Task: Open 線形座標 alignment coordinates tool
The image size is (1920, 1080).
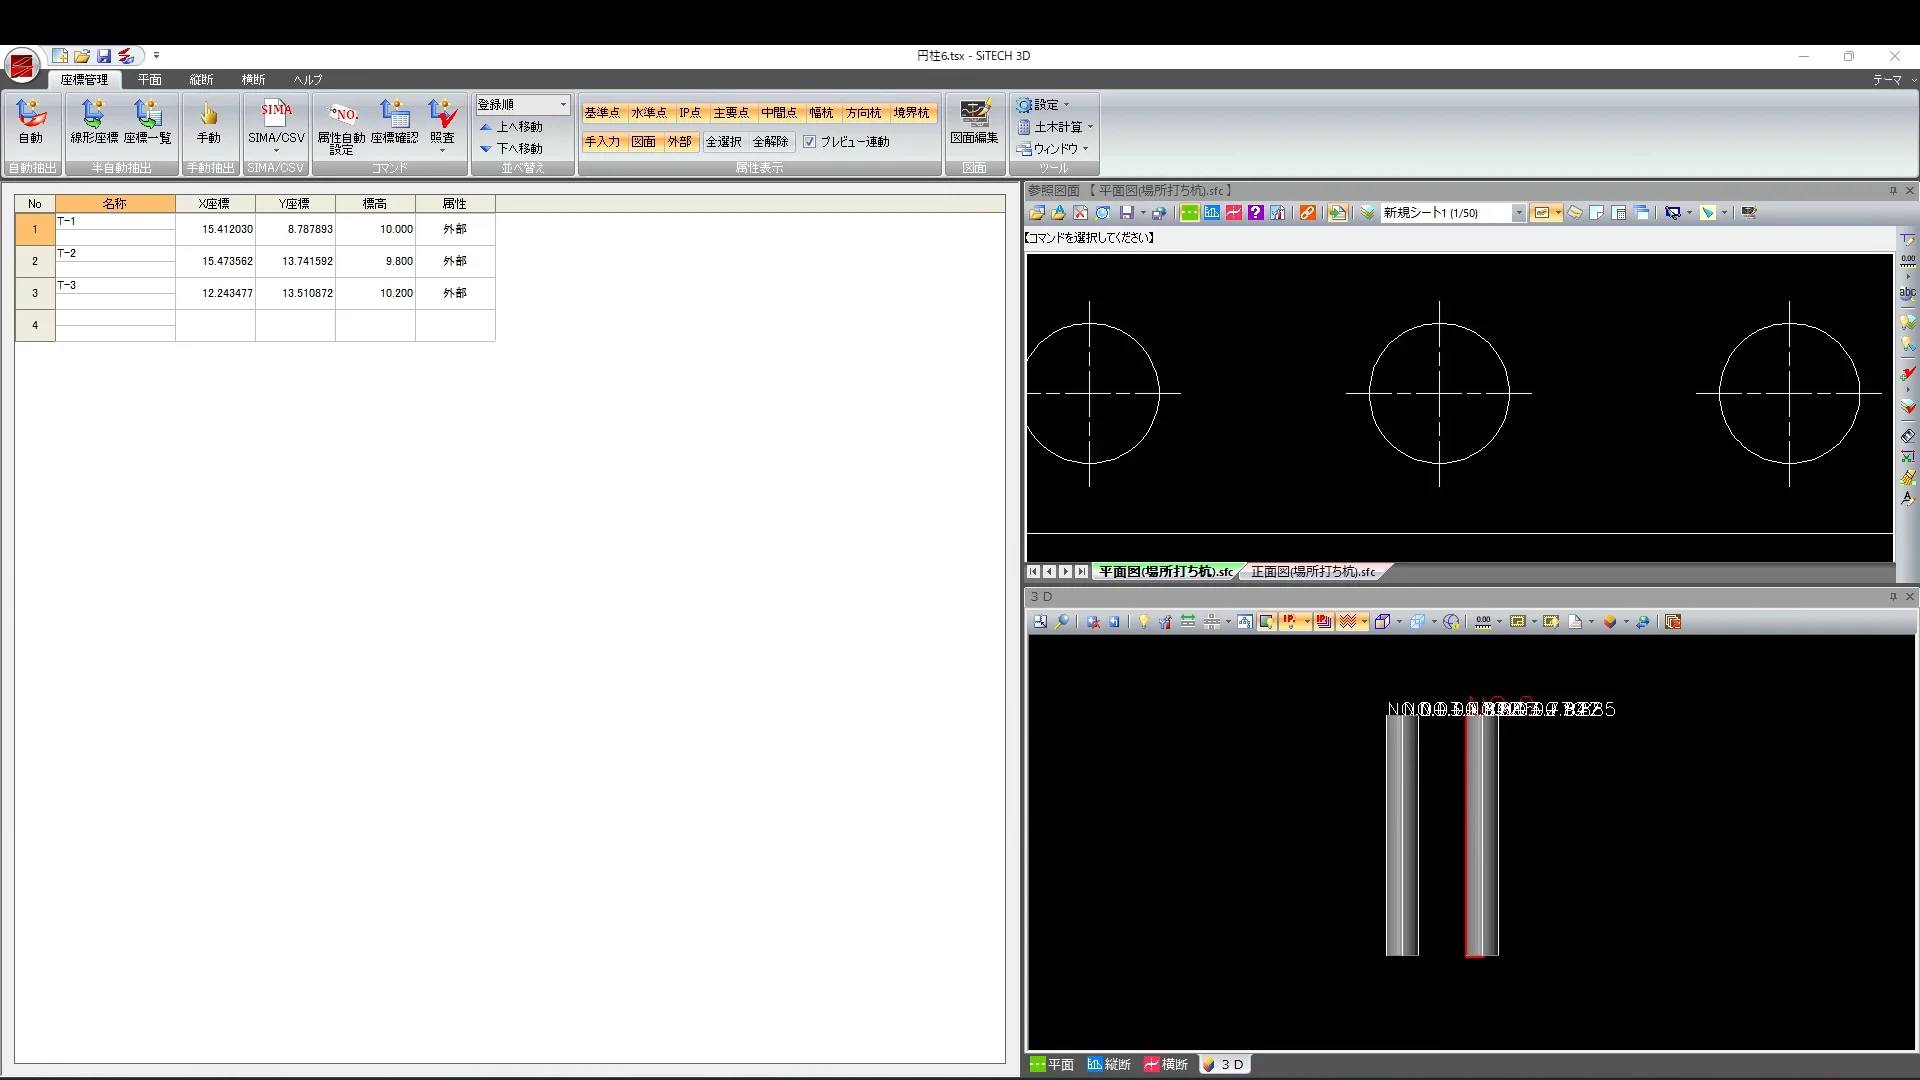Action: [94, 122]
